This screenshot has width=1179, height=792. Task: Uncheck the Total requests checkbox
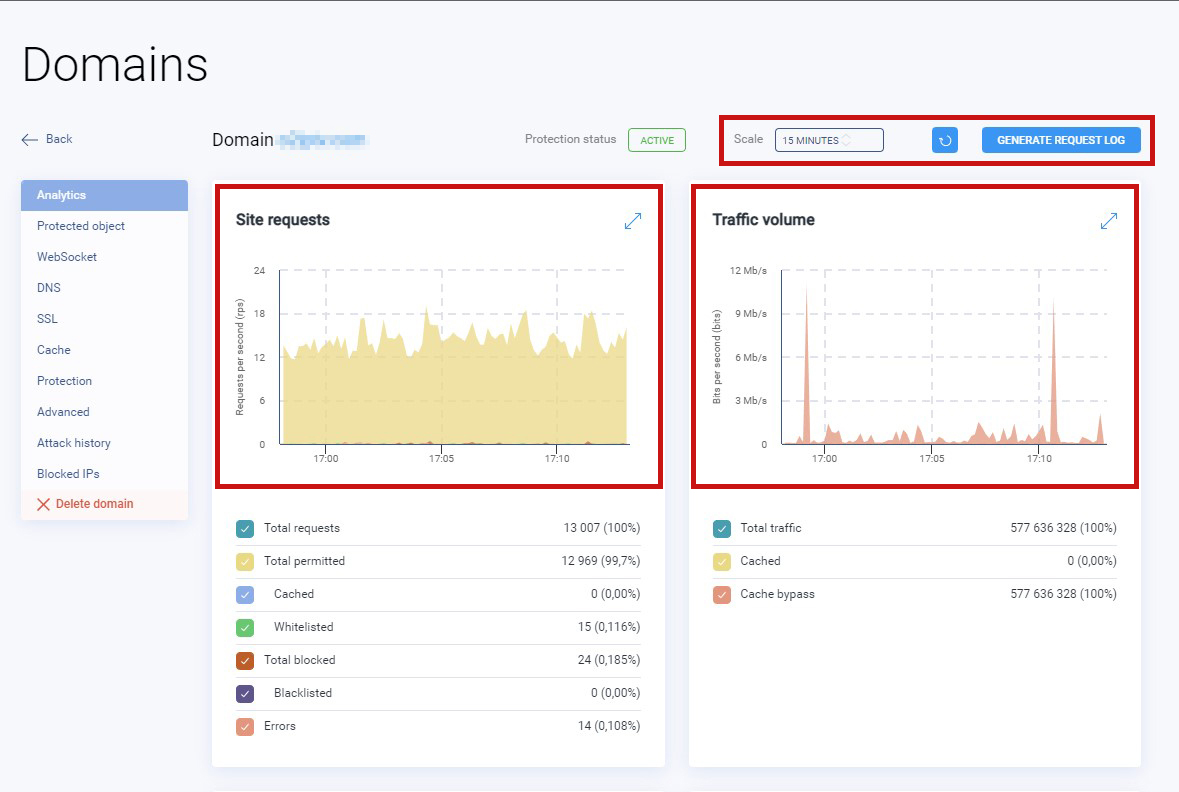(245, 529)
